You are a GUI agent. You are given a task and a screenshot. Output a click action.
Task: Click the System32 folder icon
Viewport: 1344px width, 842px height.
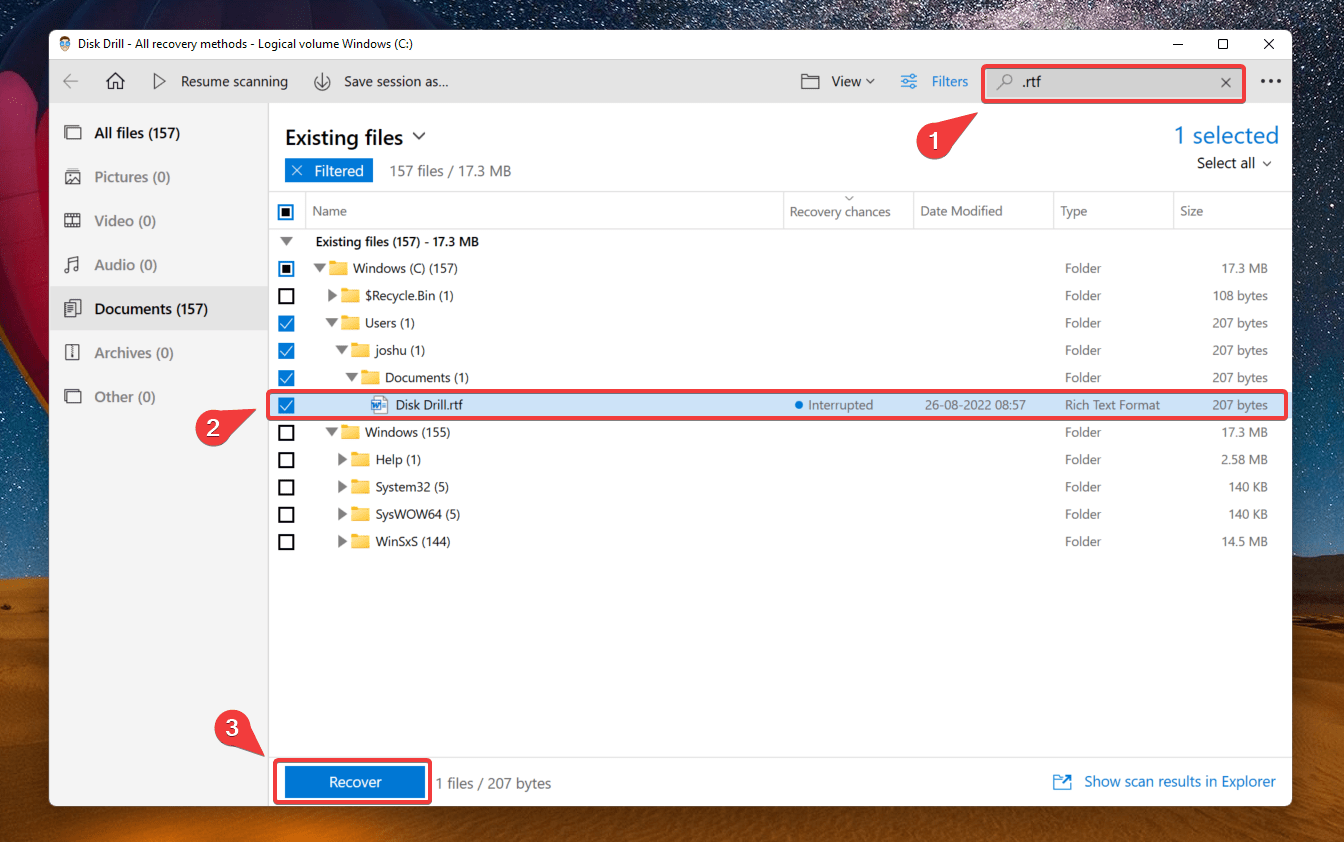360,487
